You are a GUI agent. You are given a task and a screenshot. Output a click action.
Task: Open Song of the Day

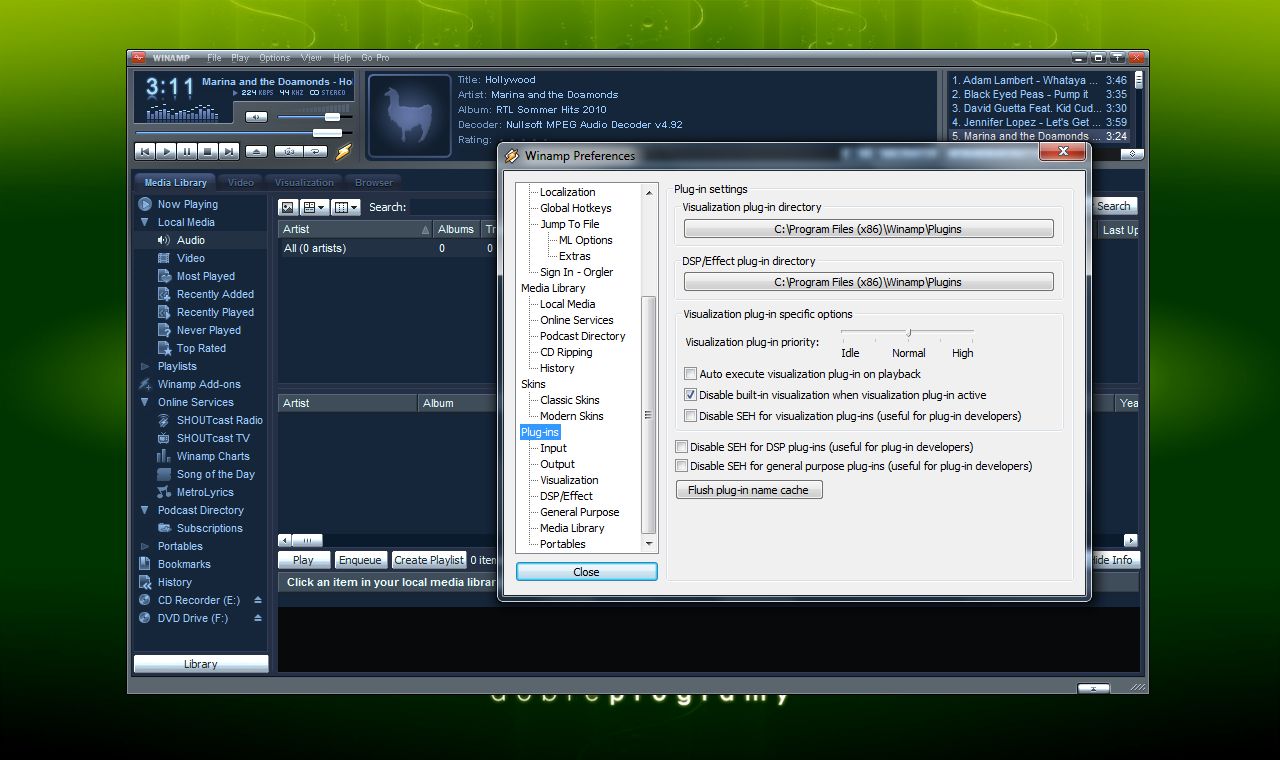tap(215, 474)
